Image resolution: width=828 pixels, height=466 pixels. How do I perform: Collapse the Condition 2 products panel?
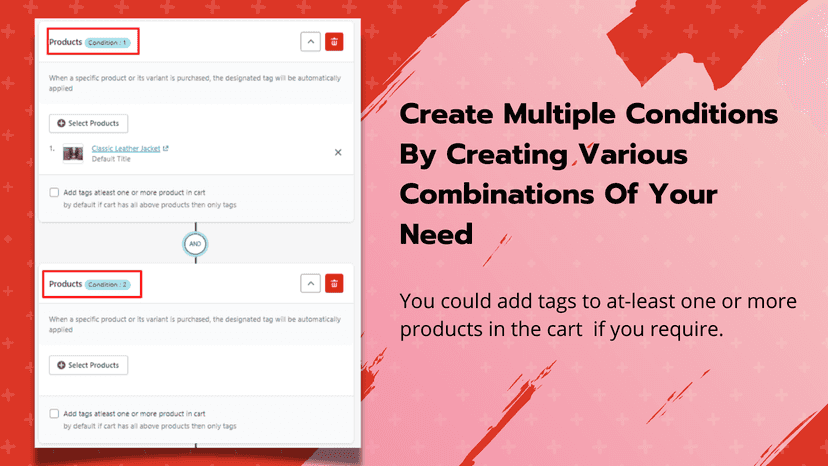click(310, 284)
